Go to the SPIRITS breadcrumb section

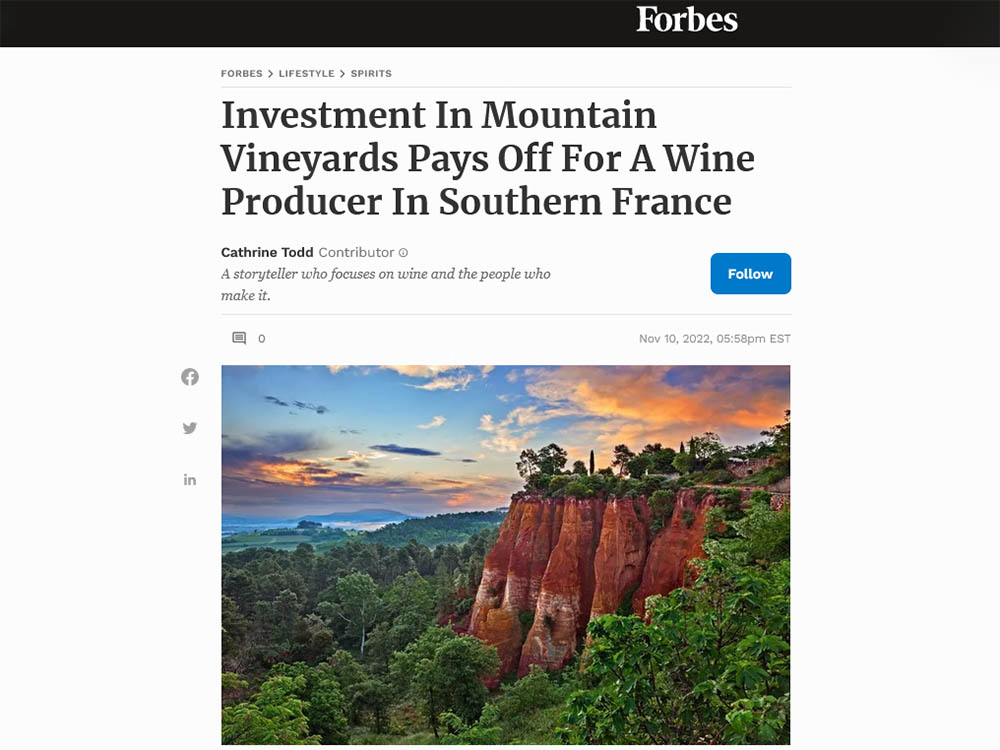pyautogui.click(x=371, y=73)
